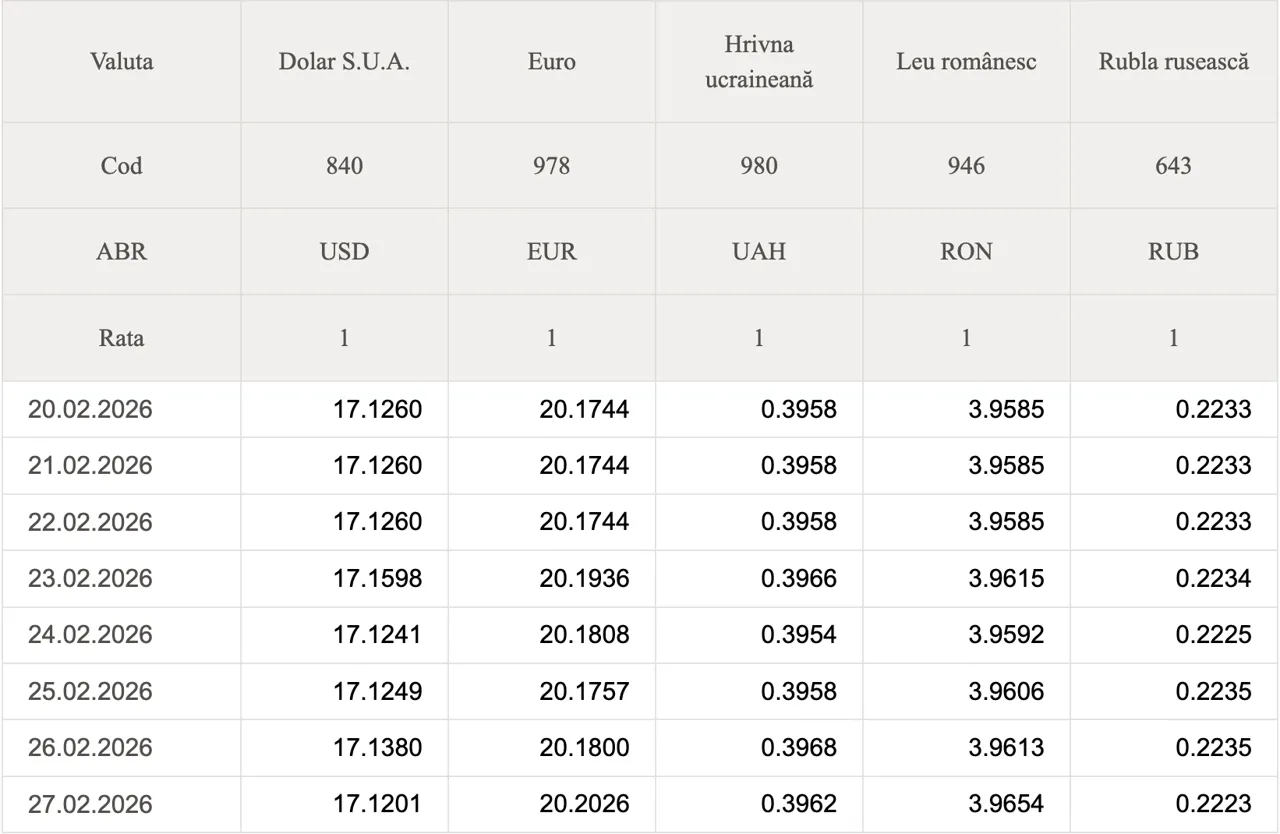Click the RUB rate 0.2225 value
Viewport: 1280px width, 834px height.
click(1212, 635)
